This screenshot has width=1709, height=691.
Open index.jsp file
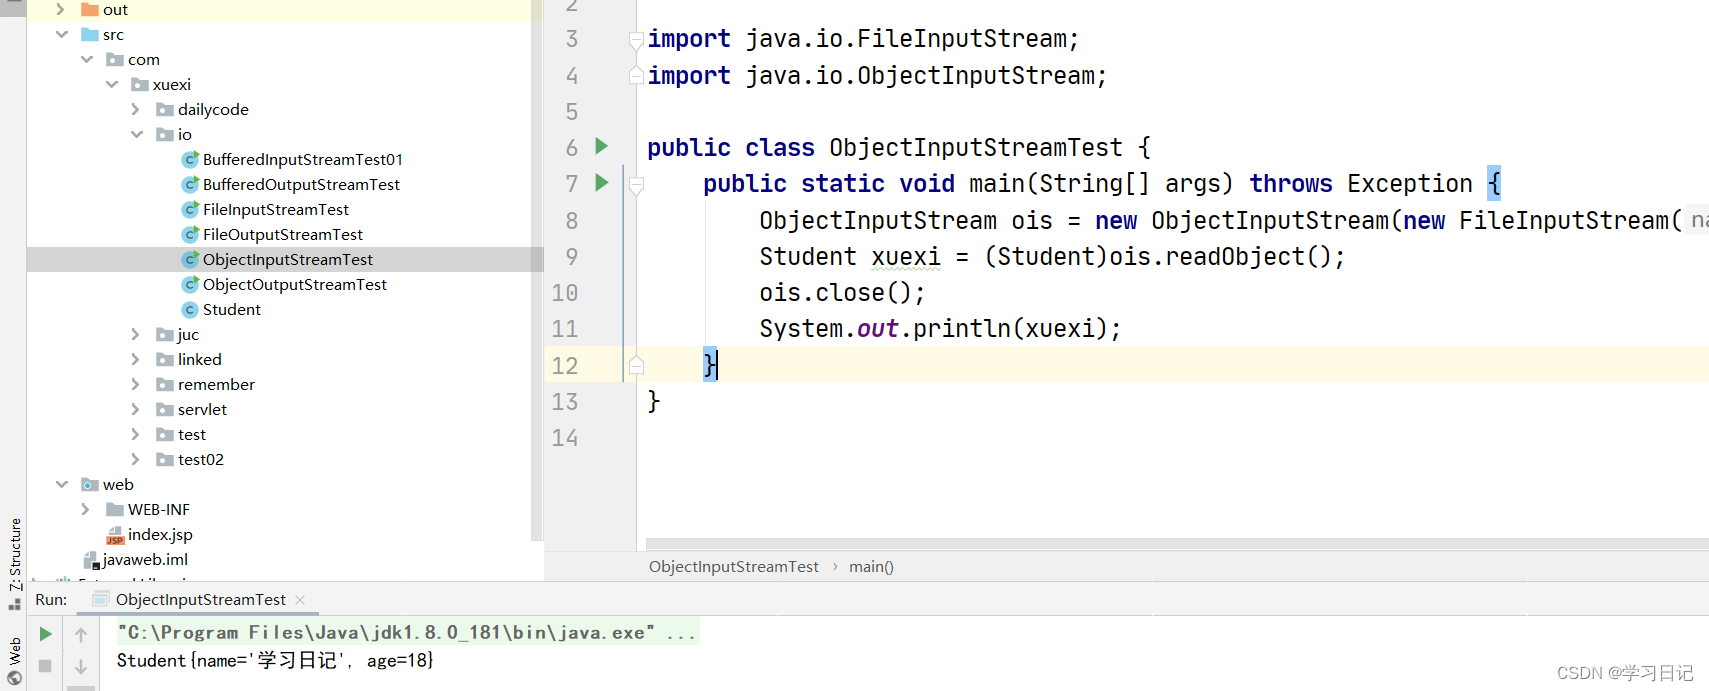click(x=160, y=534)
